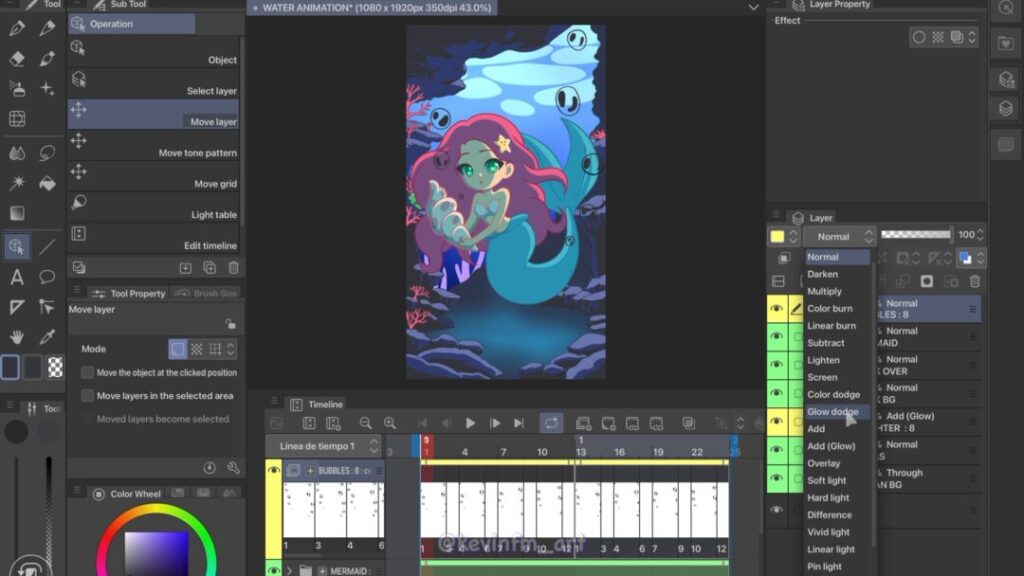
Task: Open the document tab list chevron
Action: pyautogui.click(x=754, y=8)
